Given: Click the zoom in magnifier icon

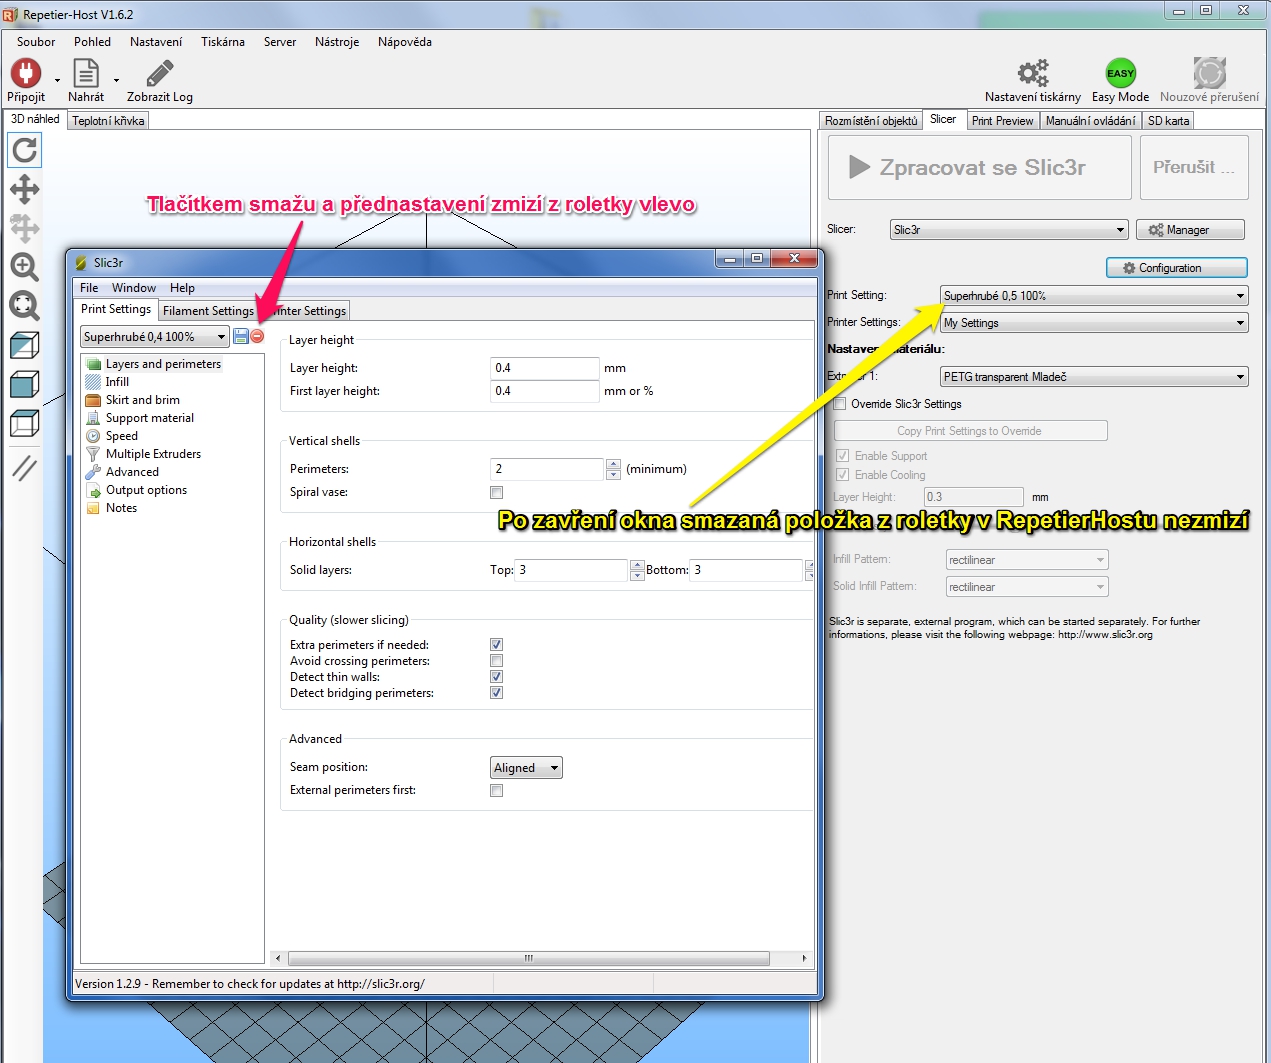Looking at the screenshot, I should point(24,267).
